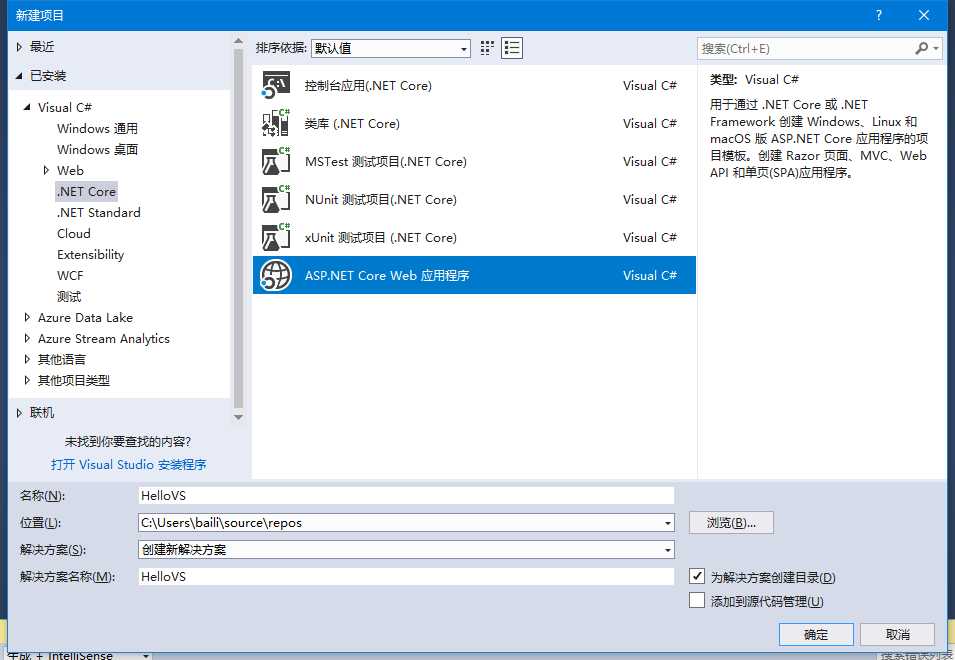Click the Class Library (.NET Core) template icon
The height and width of the screenshot is (660, 955).
(x=276, y=123)
